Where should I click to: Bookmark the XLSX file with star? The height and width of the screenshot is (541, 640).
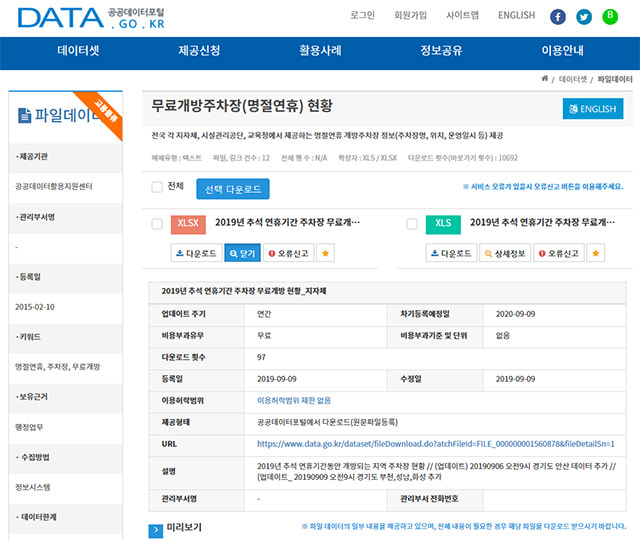[x=326, y=254]
